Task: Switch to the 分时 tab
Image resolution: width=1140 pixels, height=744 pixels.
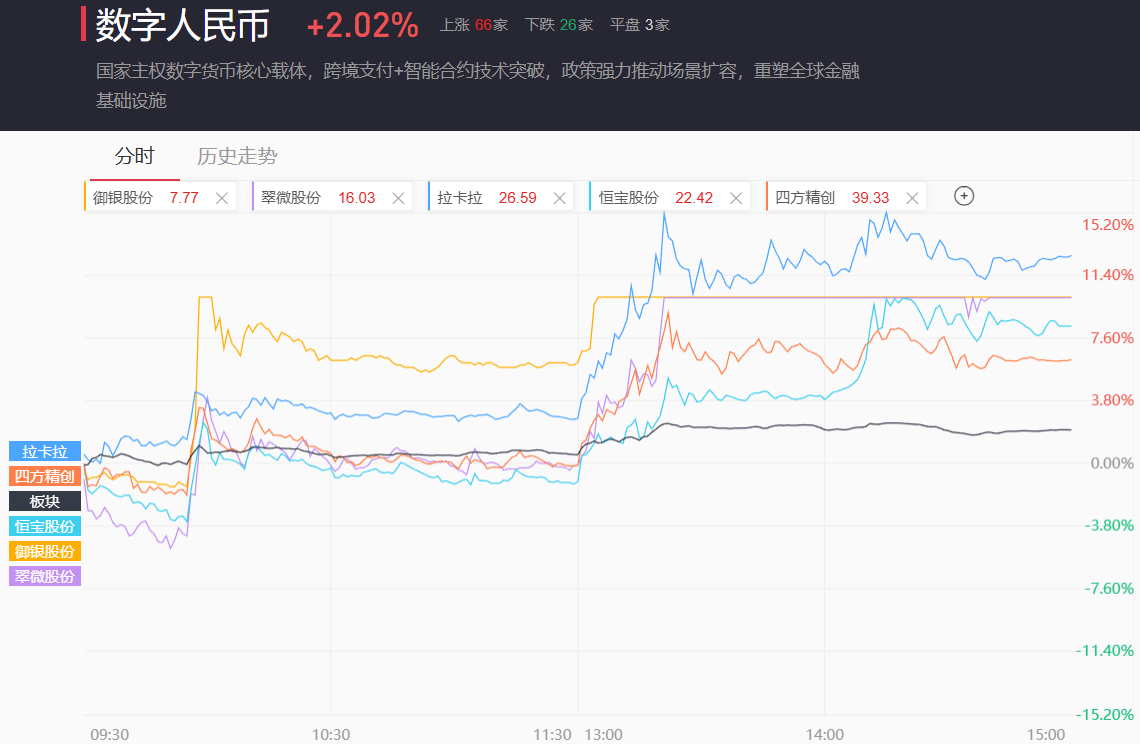Action: [x=135, y=156]
